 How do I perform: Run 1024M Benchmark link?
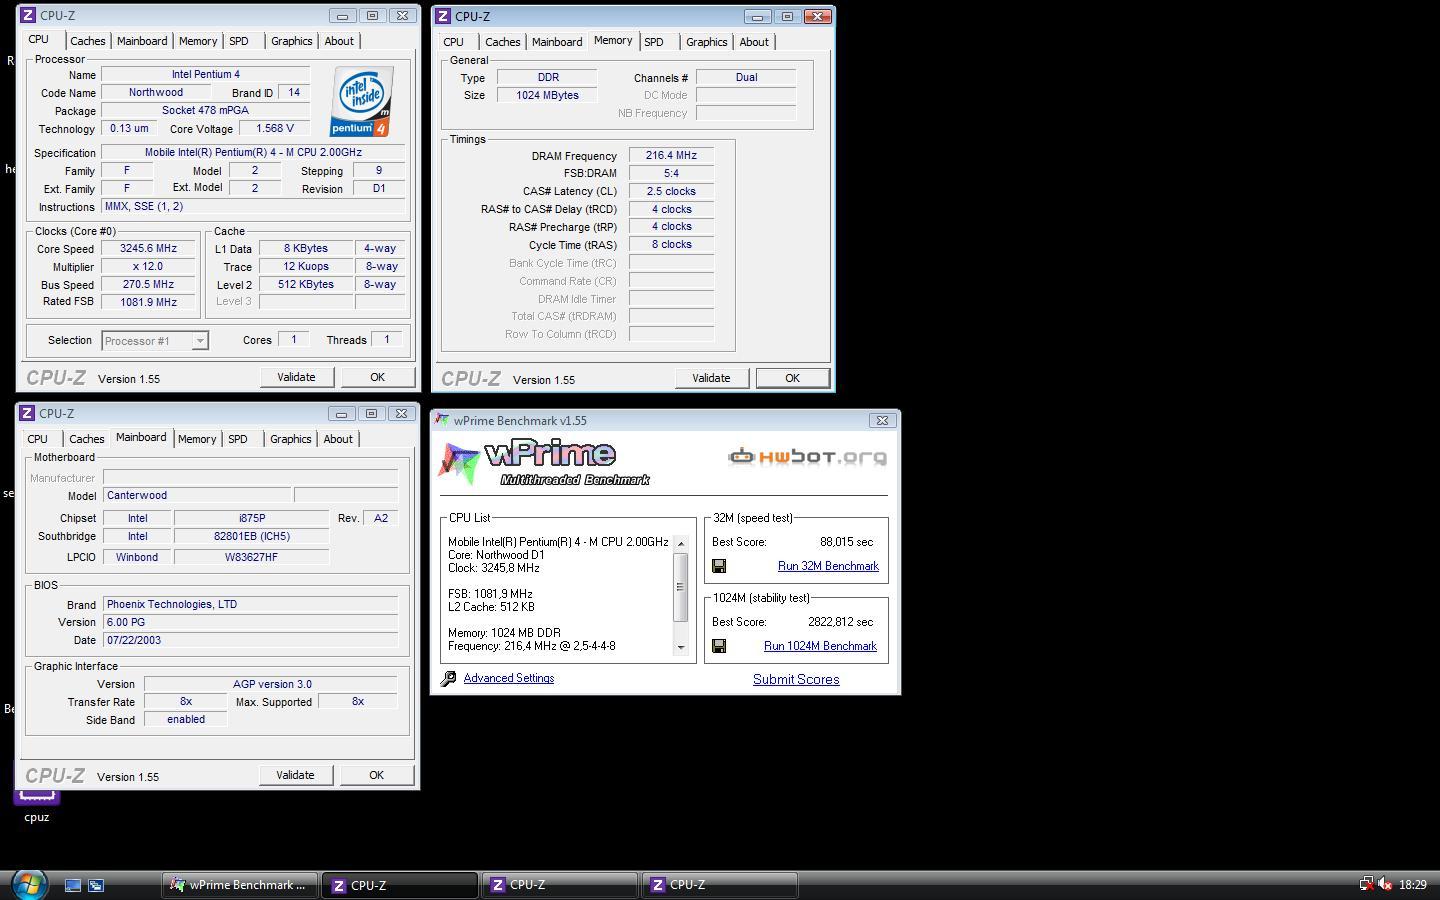click(x=820, y=646)
